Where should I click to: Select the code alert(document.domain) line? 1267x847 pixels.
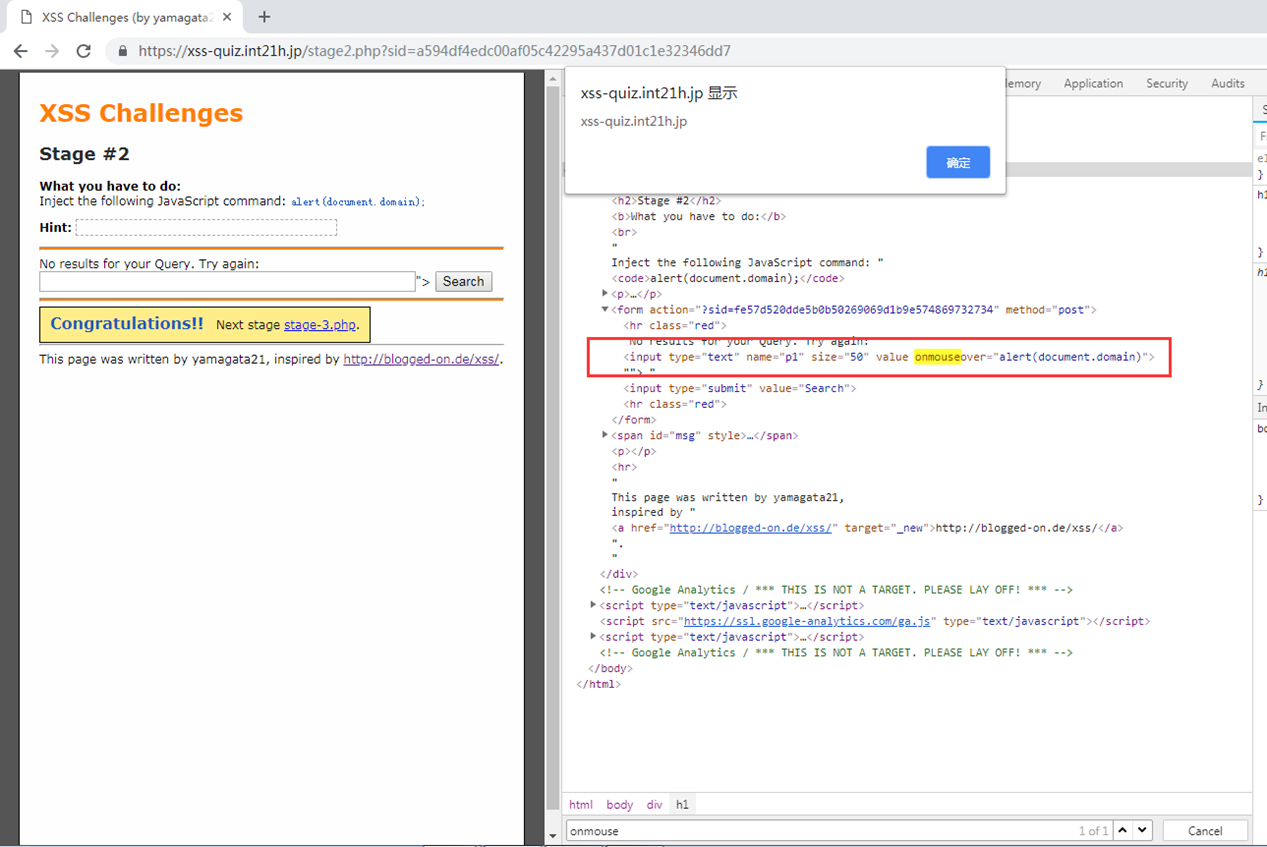click(728, 279)
